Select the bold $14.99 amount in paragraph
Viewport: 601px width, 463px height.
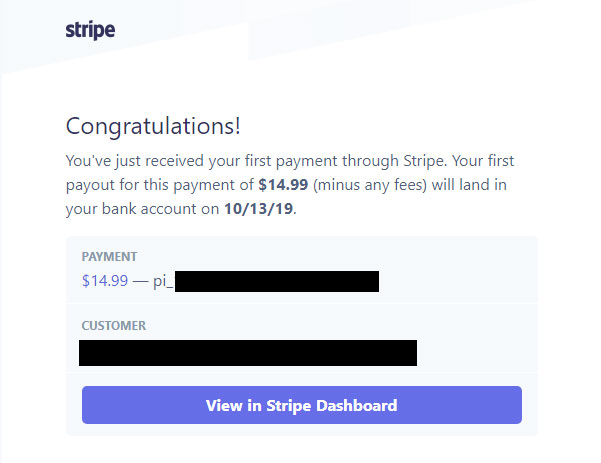click(283, 185)
